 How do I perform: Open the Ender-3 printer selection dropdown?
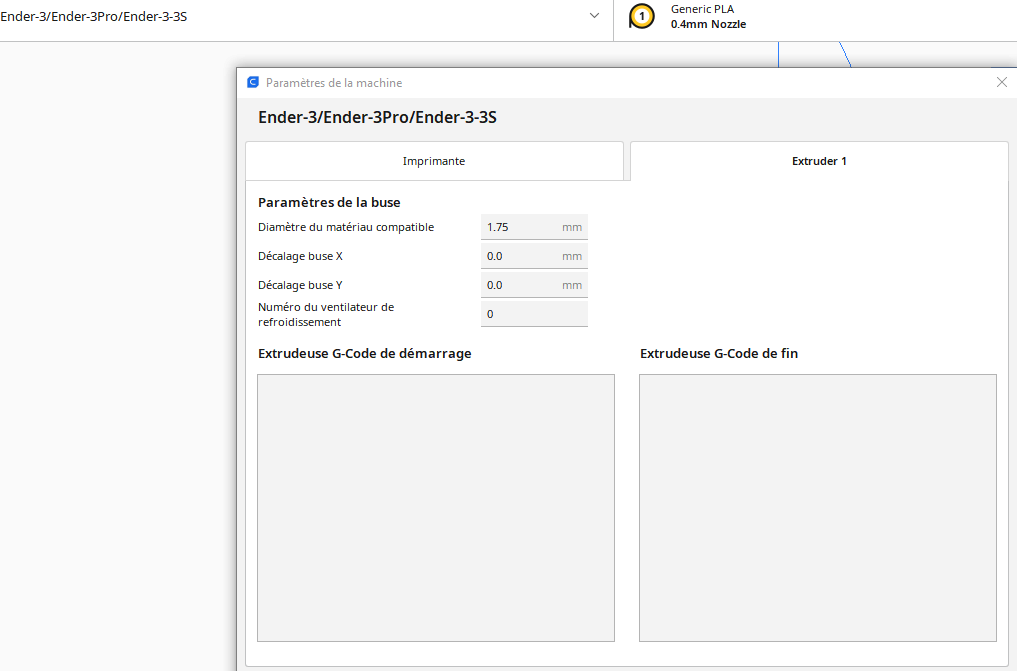(x=305, y=16)
